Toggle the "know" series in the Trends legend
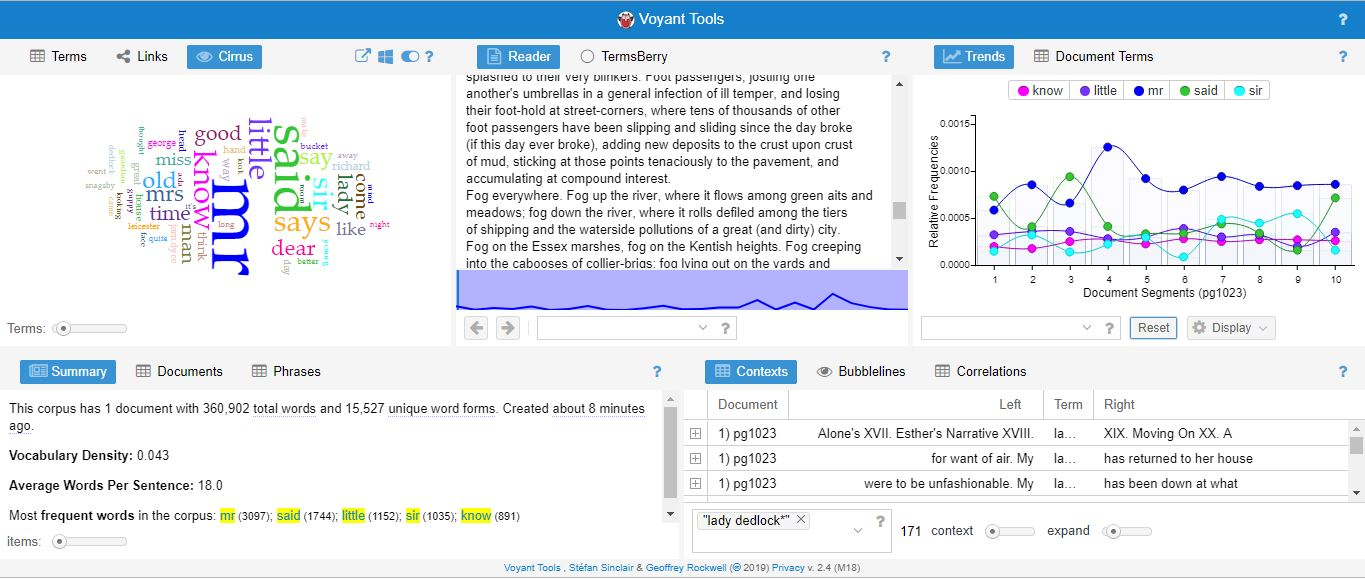The height and width of the screenshot is (579, 1365). [1039, 90]
